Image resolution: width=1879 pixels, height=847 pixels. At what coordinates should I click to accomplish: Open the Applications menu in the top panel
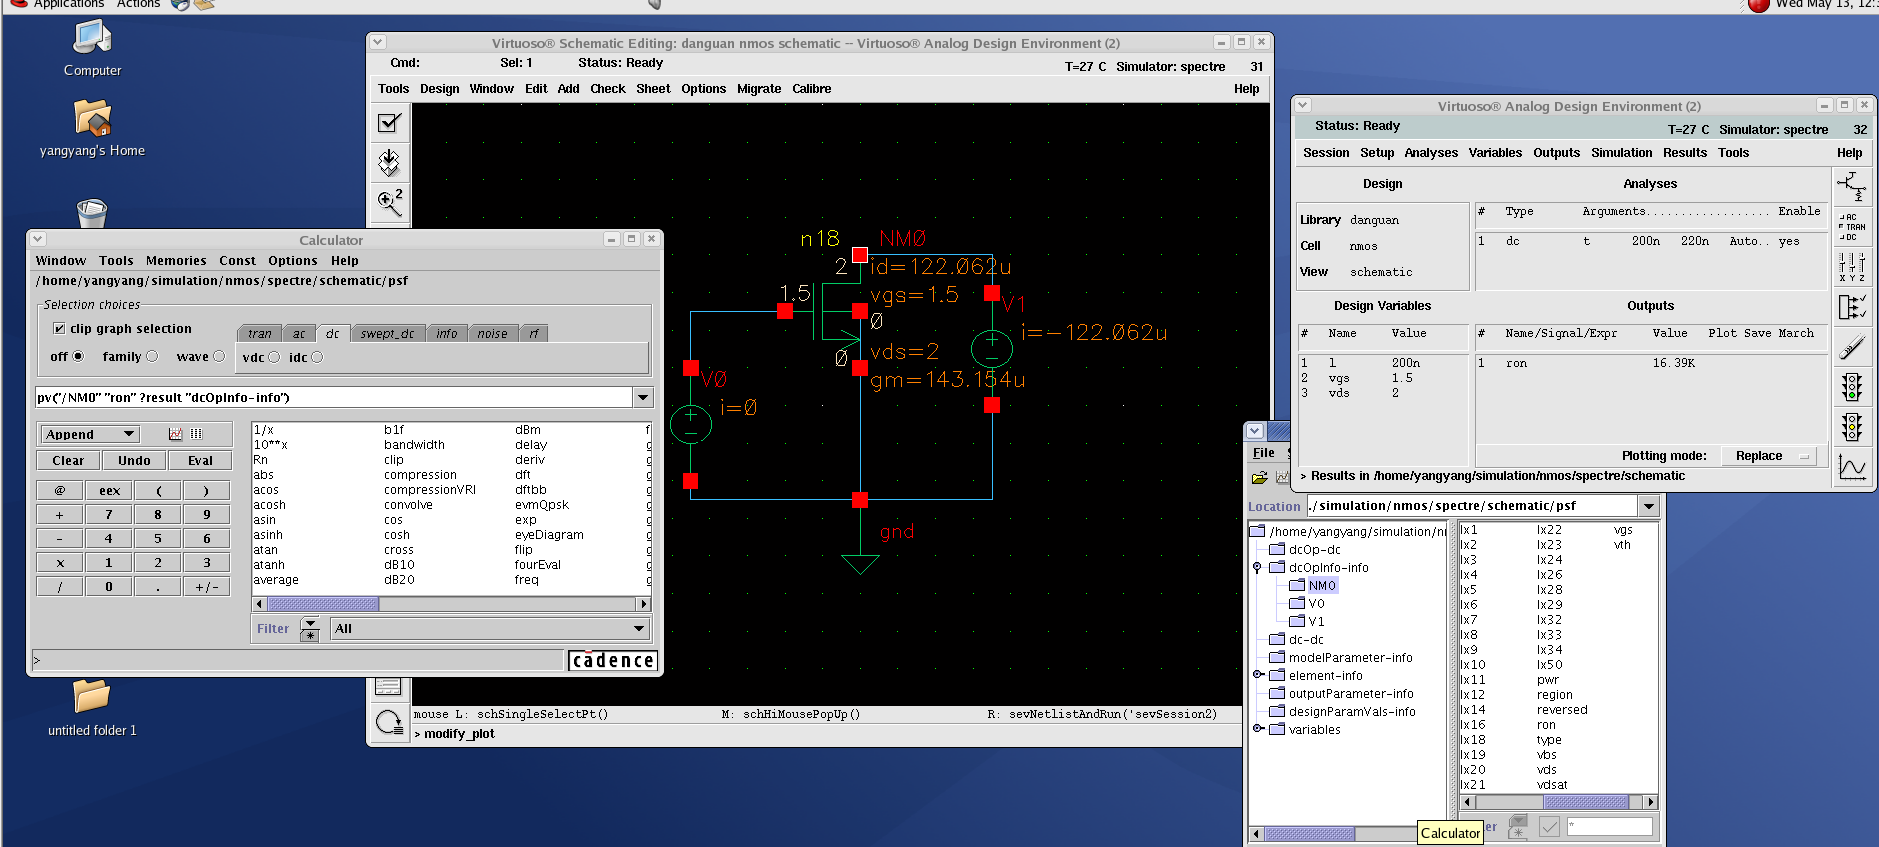tap(68, 4)
